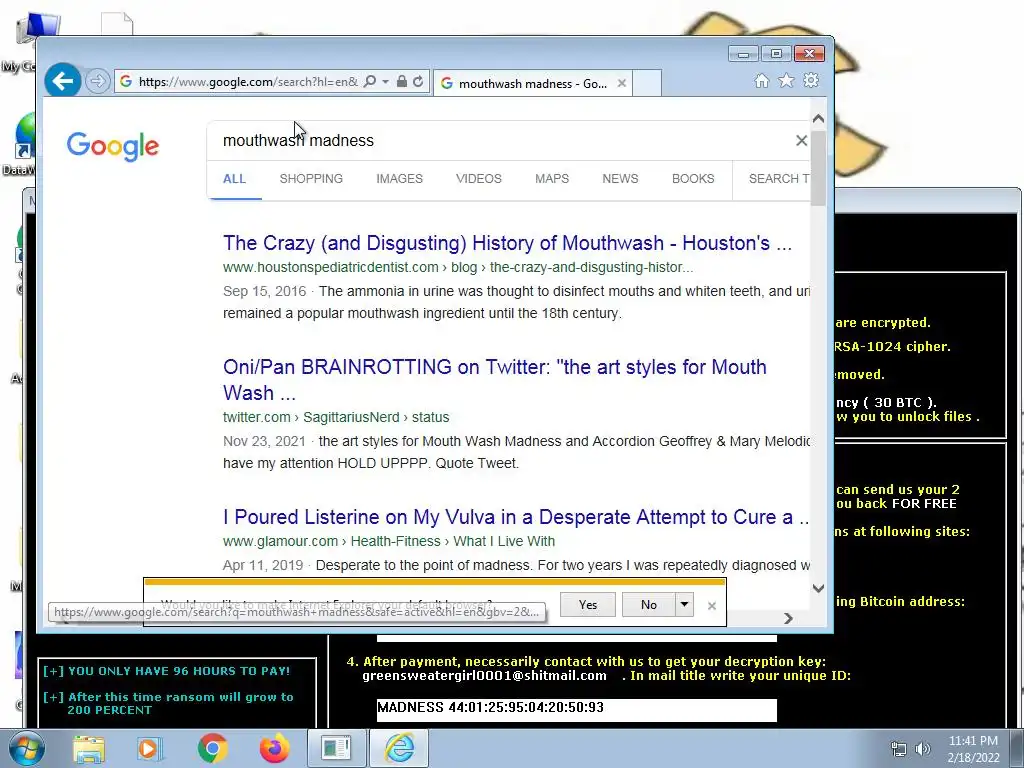Click No on the default browser prompt
1024x768 pixels.
click(x=648, y=605)
